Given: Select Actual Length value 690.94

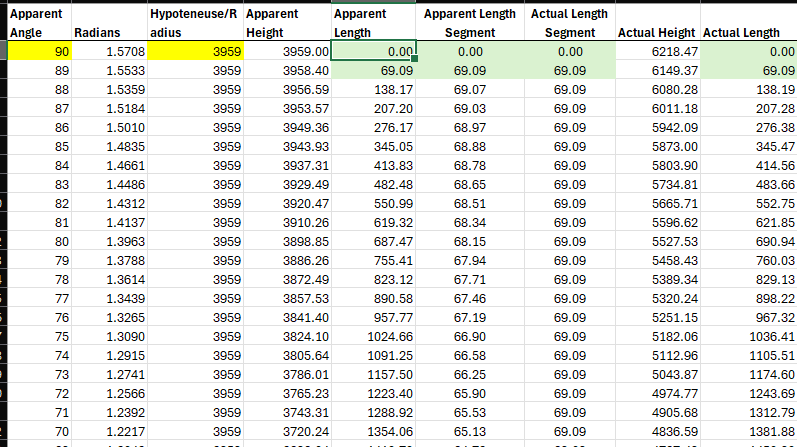Looking at the screenshot, I should tap(749, 241).
